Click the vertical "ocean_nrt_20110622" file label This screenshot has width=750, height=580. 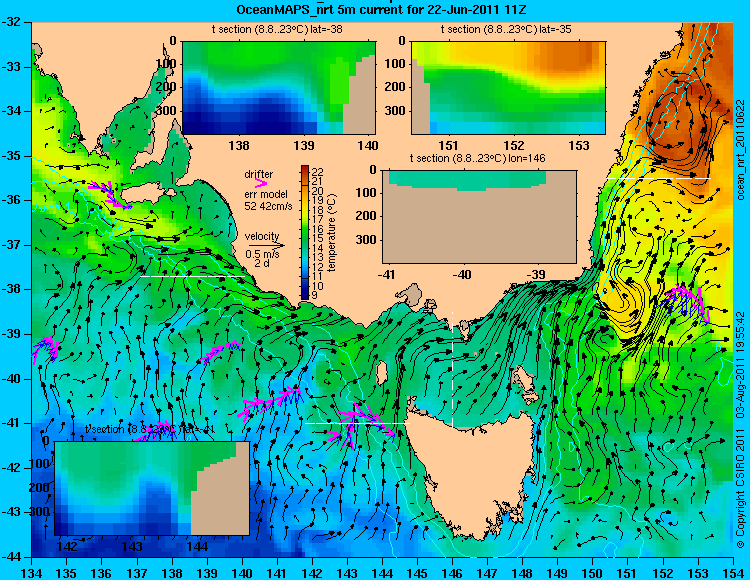pos(741,150)
